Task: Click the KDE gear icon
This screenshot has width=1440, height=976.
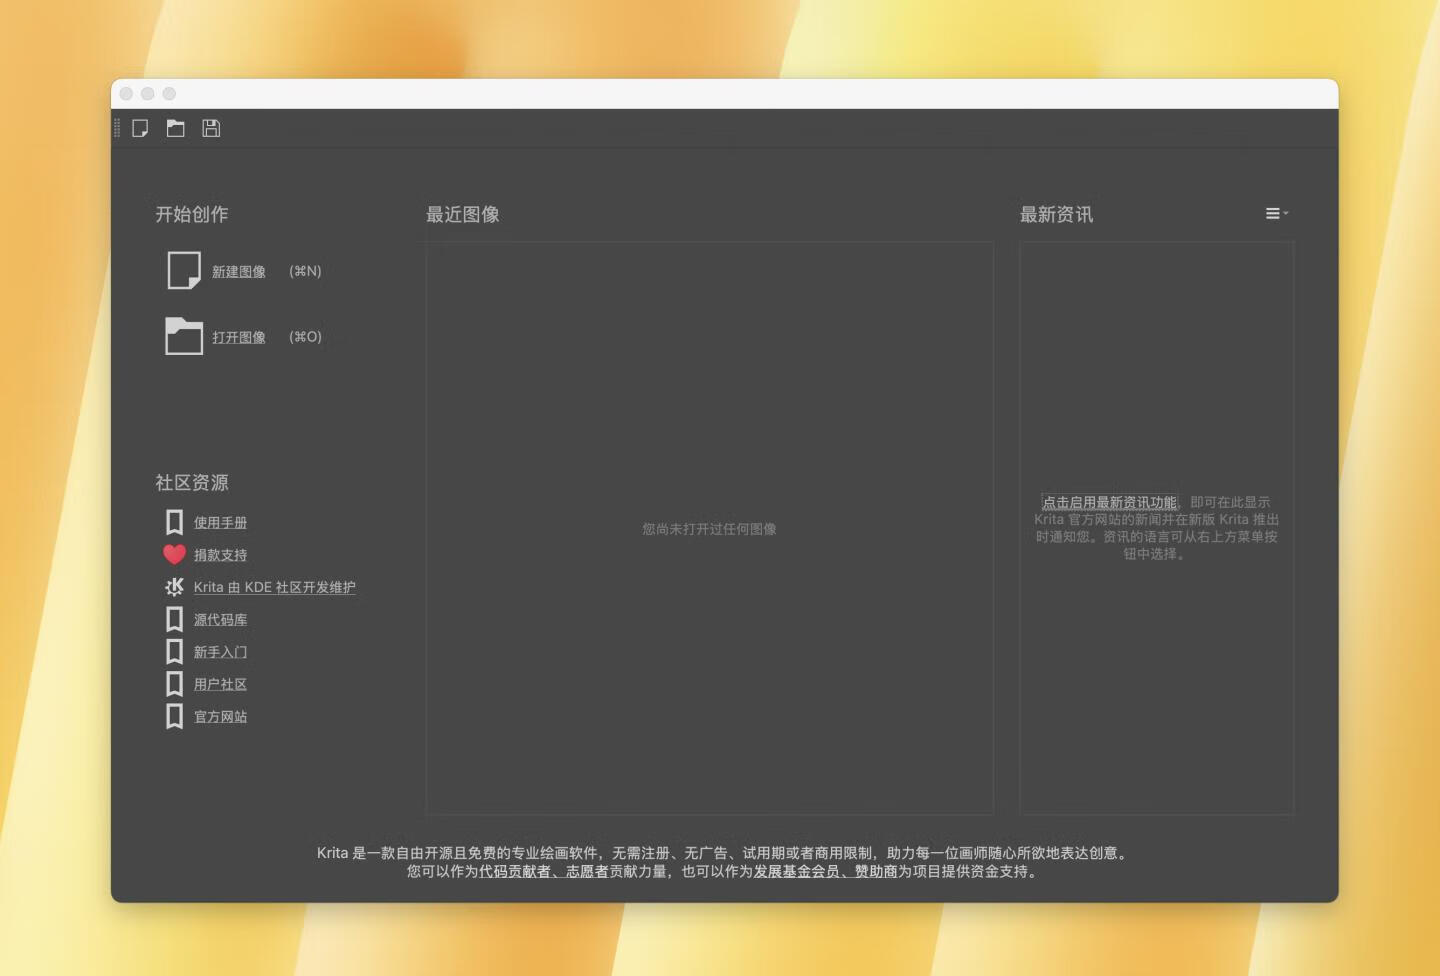Action: pos(174,587)
